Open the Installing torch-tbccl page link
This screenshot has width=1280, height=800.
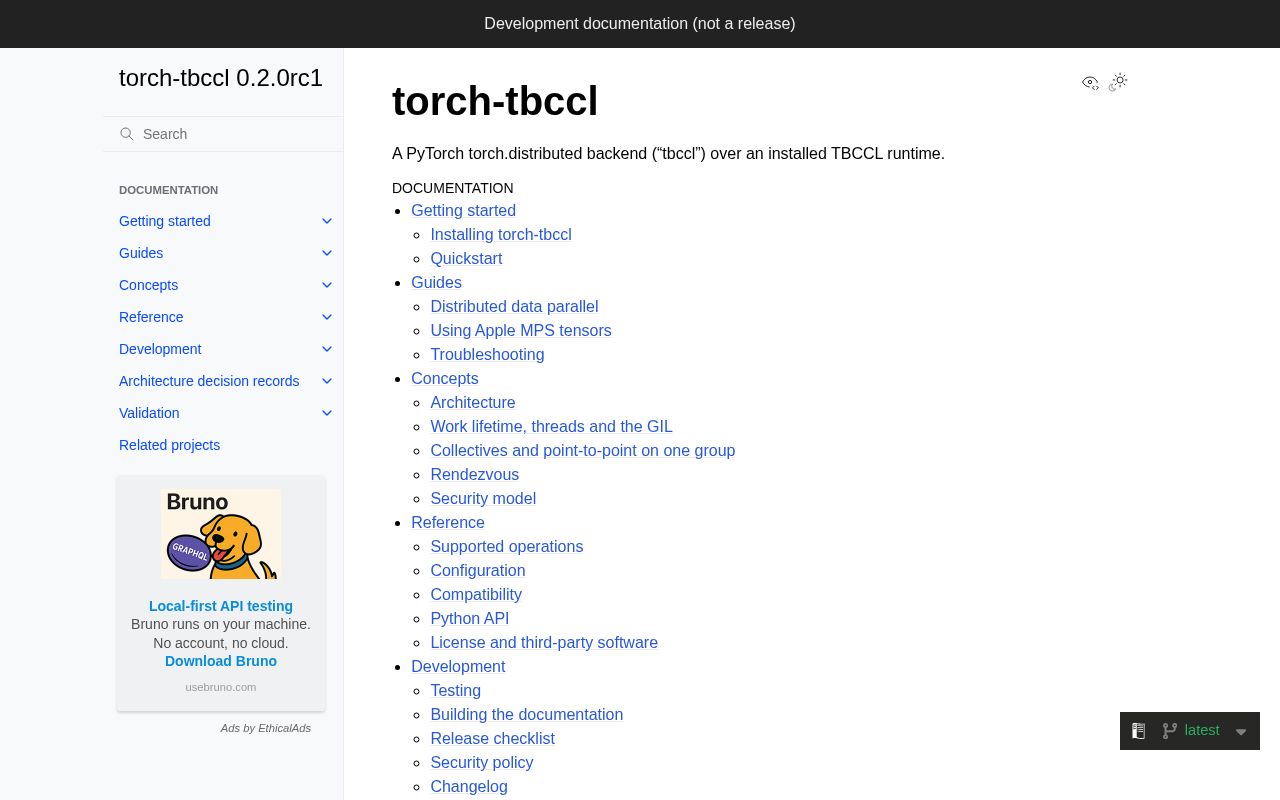pos(501,234)
